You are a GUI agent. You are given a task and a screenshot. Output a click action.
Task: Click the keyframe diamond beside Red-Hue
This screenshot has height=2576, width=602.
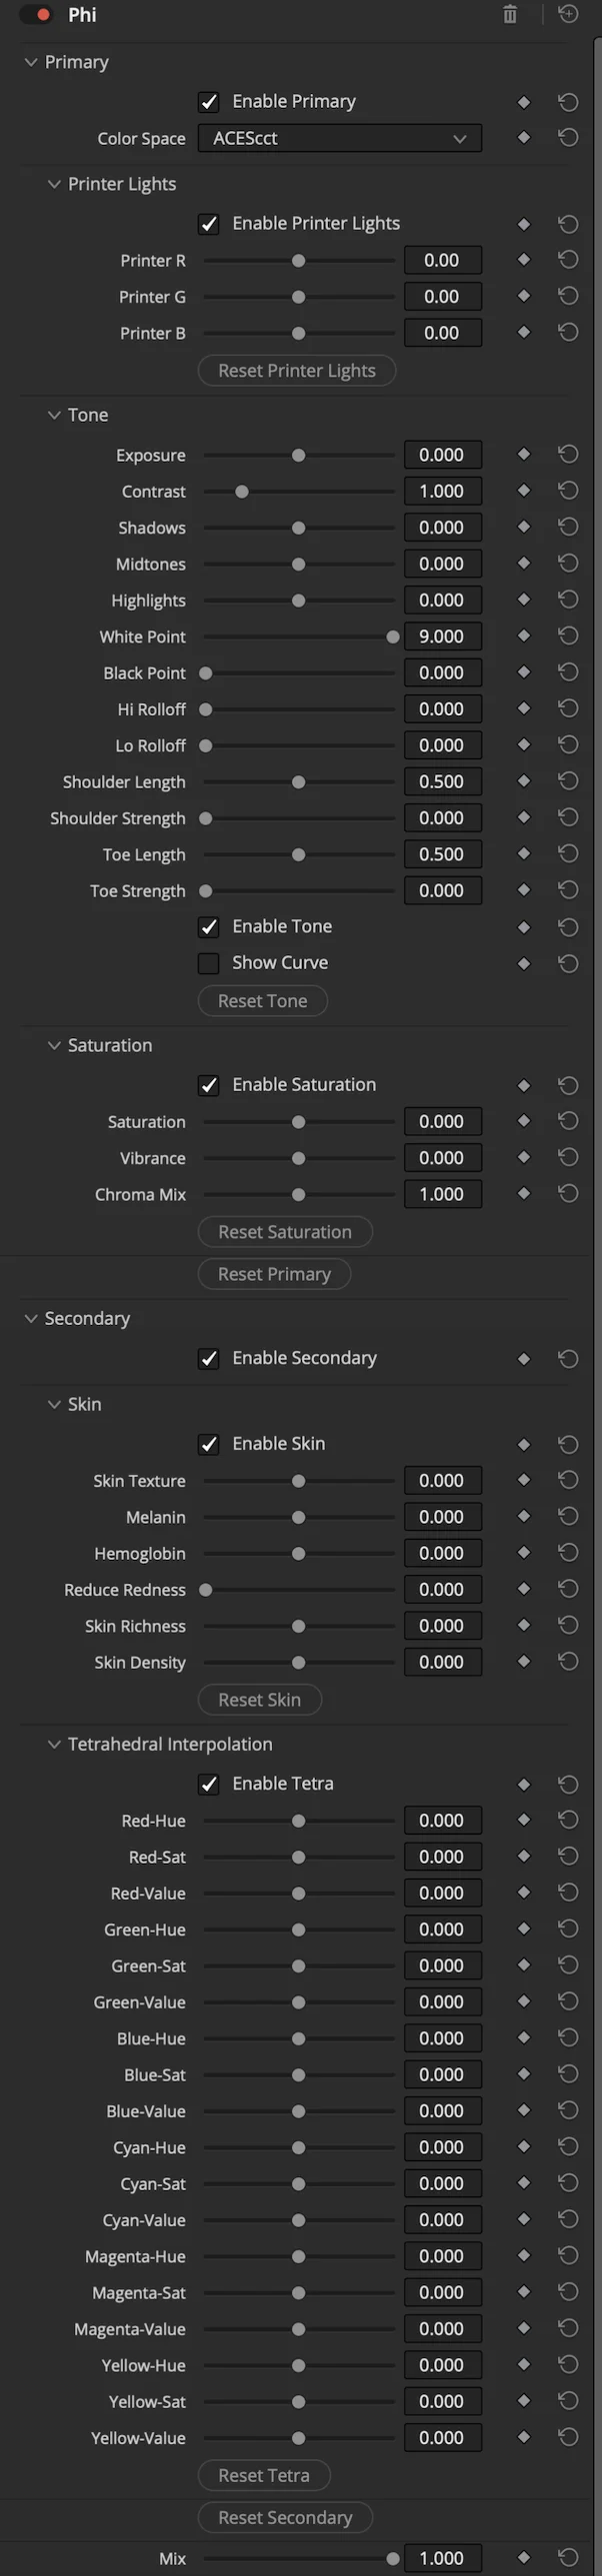(x=524, y=1820)
